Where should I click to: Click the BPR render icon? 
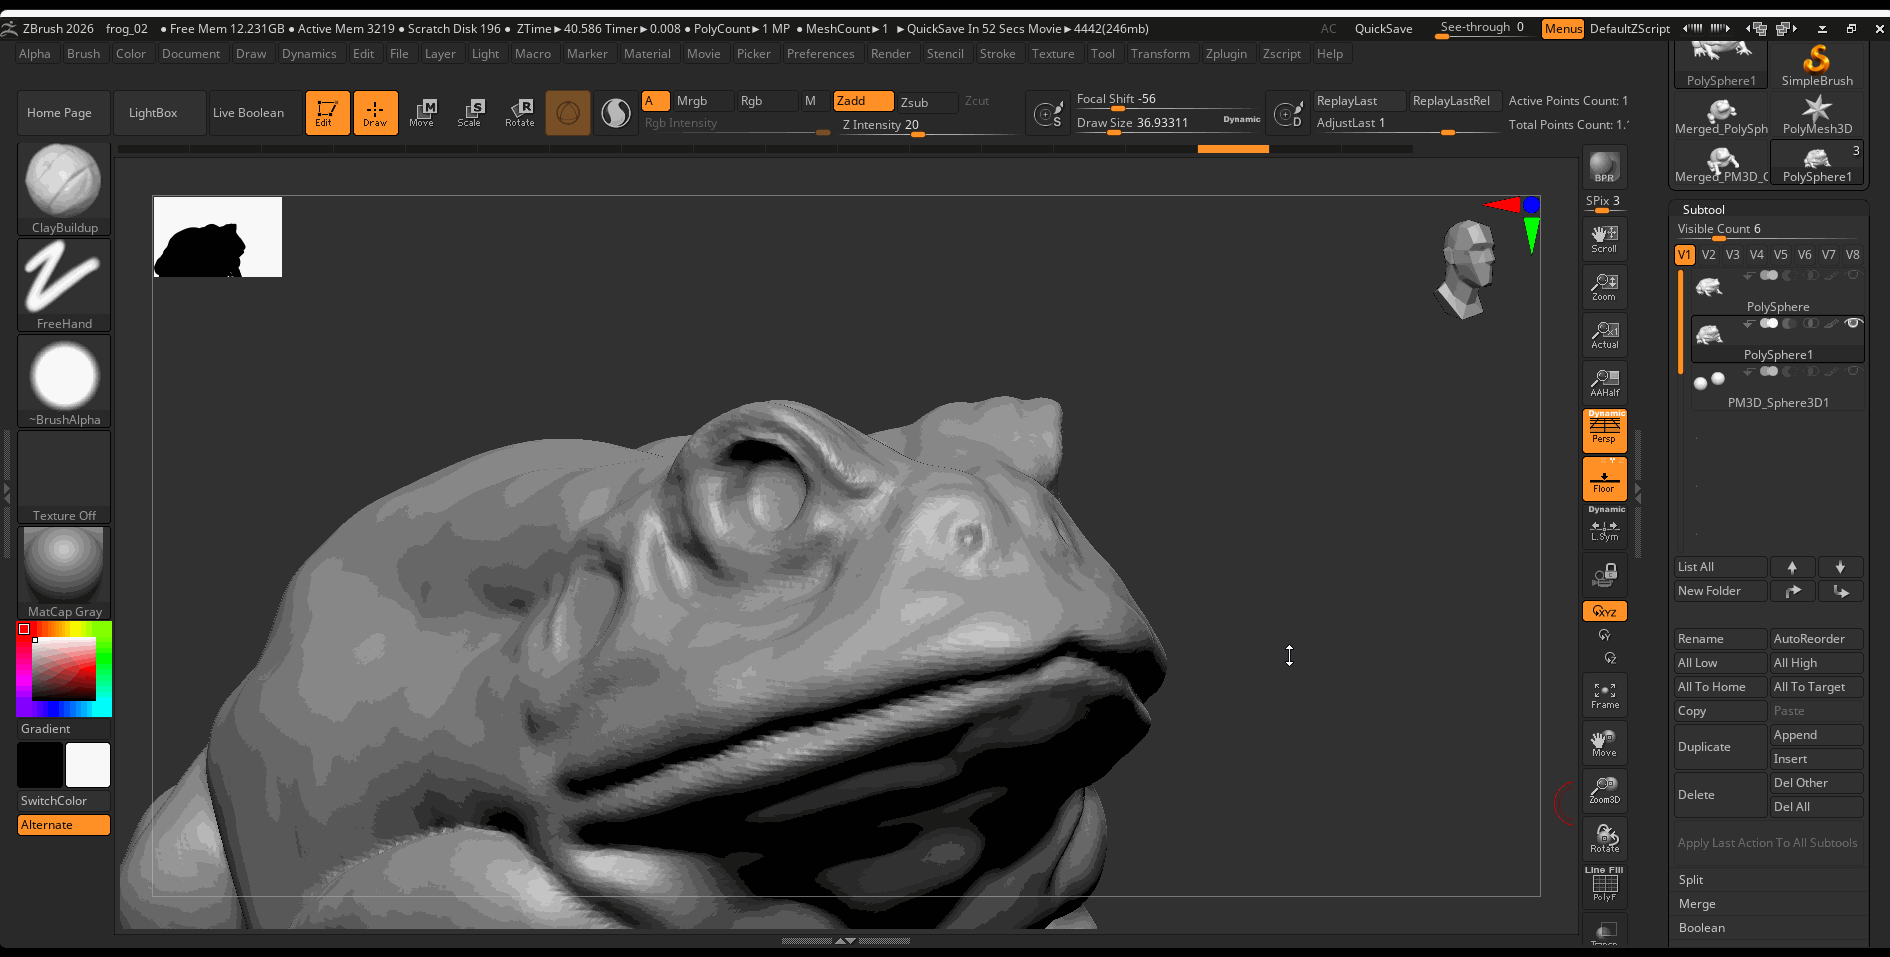click(x=1604, y=167)
